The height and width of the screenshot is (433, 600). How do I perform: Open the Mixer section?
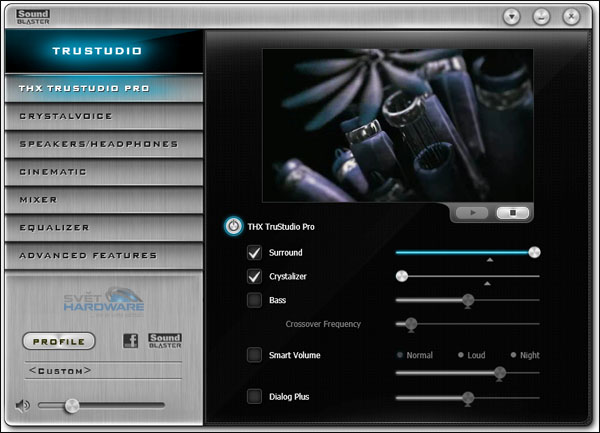104,200
